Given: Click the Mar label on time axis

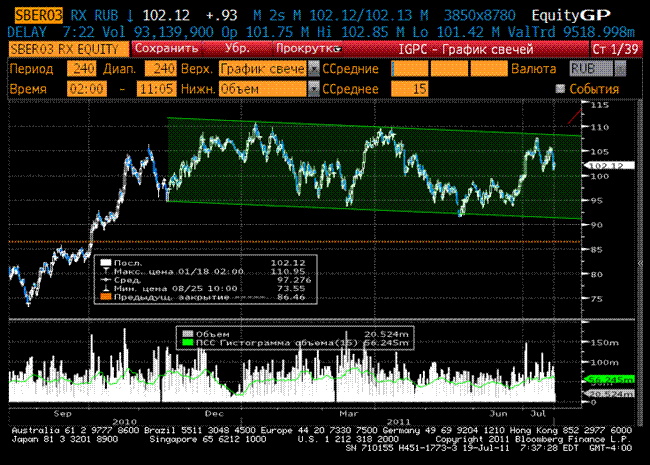Looking at the screenshot, I should 349,413.
